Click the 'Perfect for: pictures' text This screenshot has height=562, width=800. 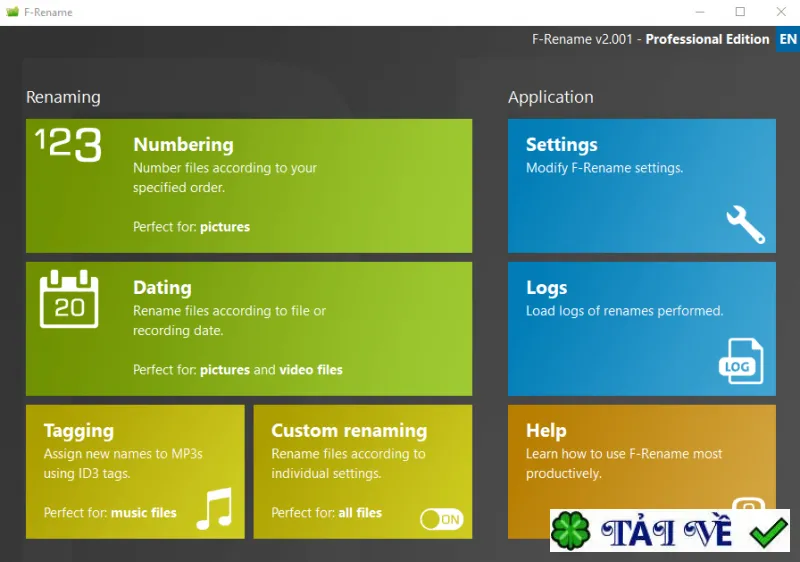pos(191,227)
